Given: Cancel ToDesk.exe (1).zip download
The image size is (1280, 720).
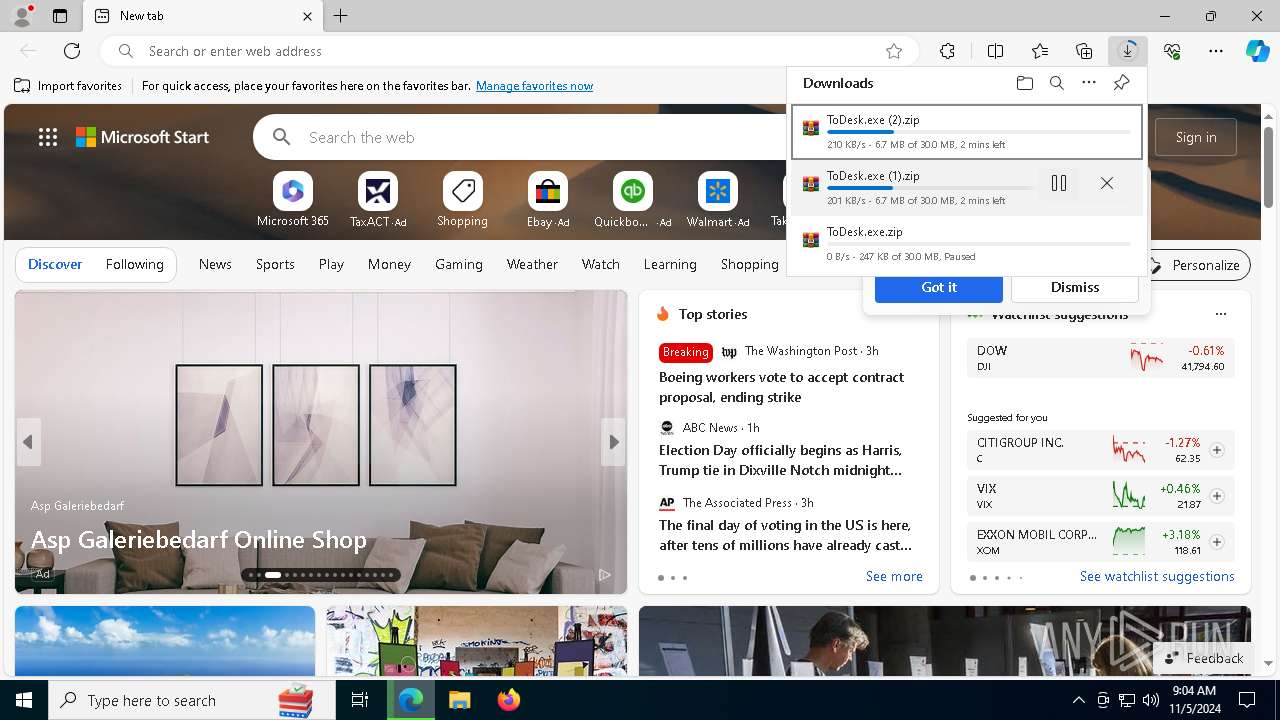Looking at the screenshot, I should point(1107,183).
